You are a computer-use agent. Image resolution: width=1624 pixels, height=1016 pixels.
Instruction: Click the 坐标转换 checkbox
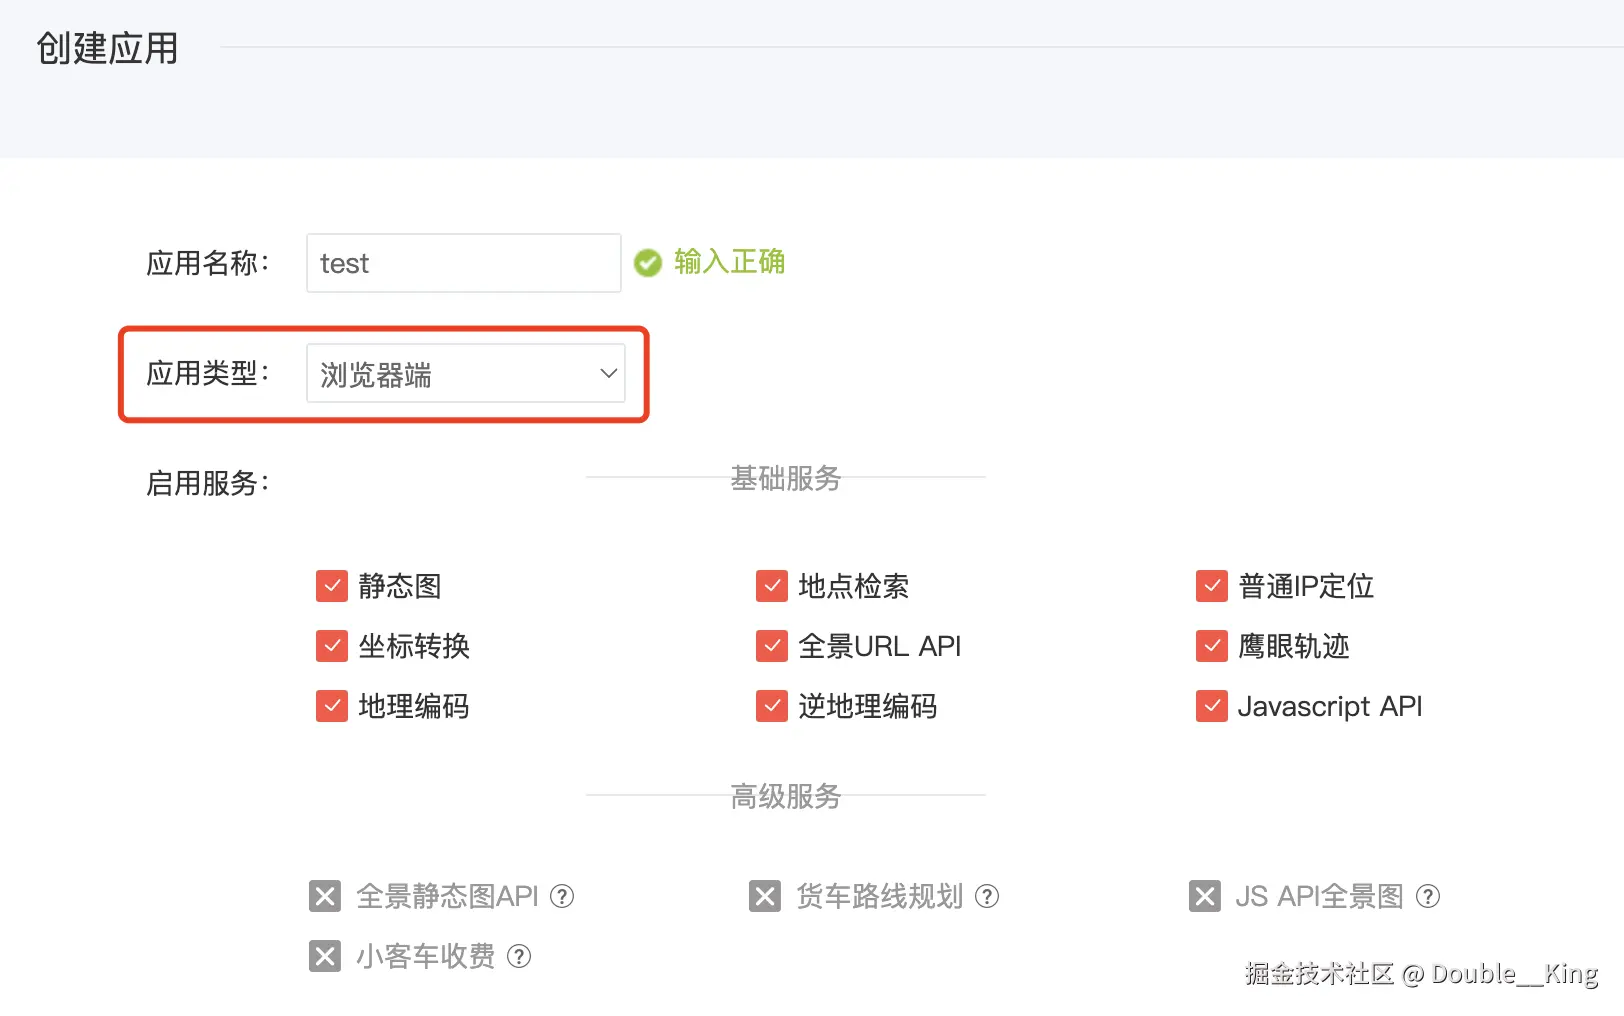coord(332,646)
